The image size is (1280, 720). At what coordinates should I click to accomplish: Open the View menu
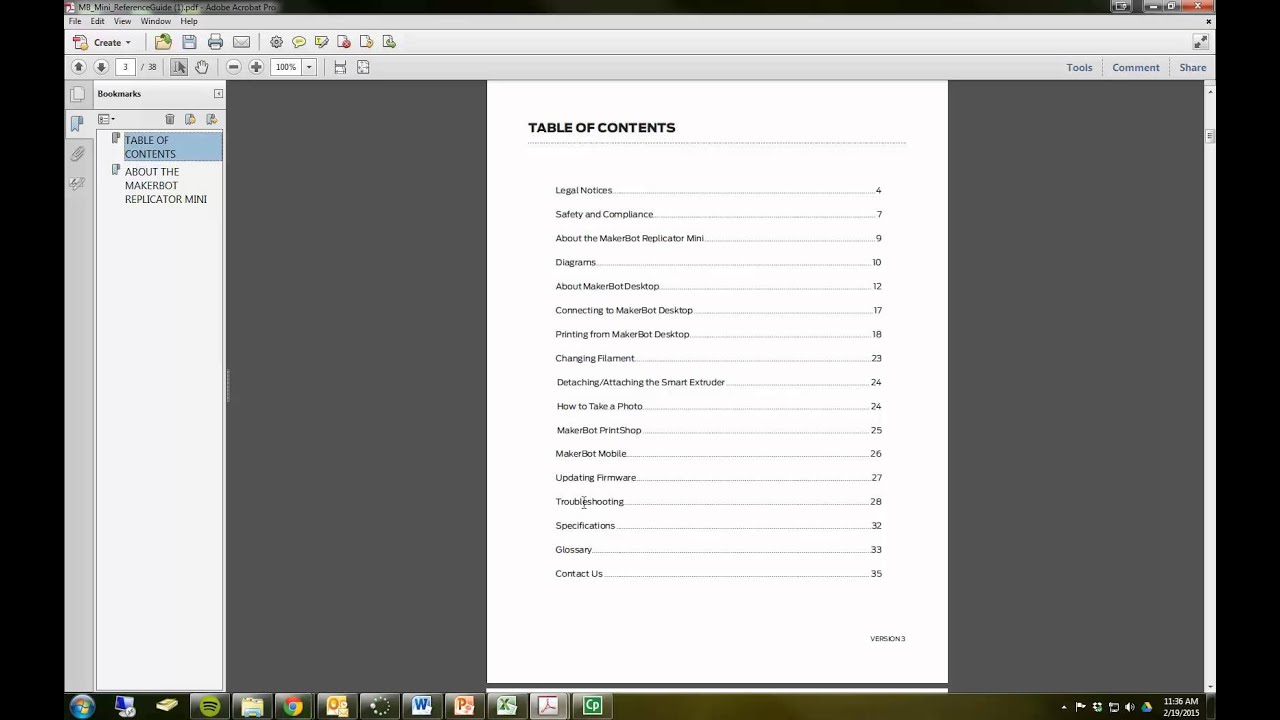[122, 21]
